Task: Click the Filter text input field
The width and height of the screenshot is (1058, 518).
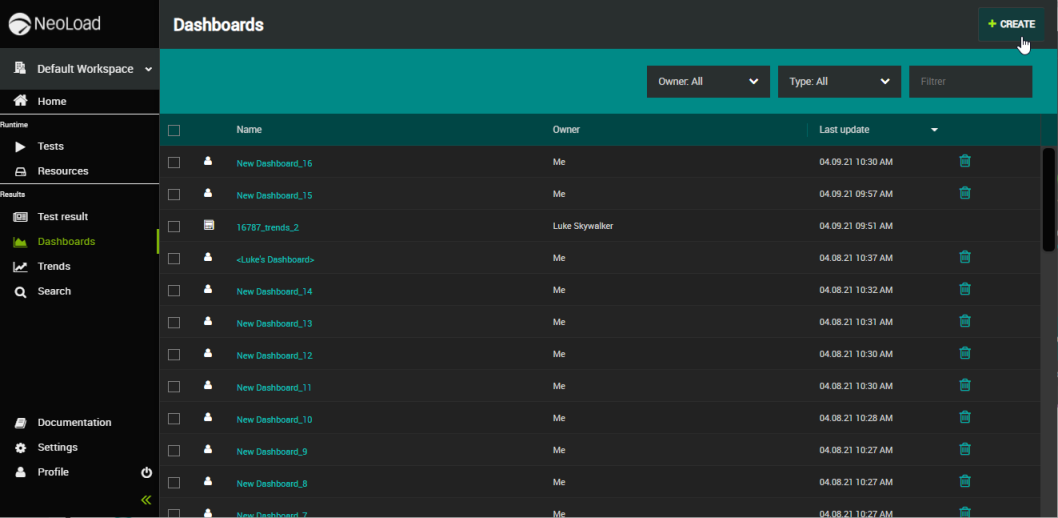Action: tap(969, 82)
